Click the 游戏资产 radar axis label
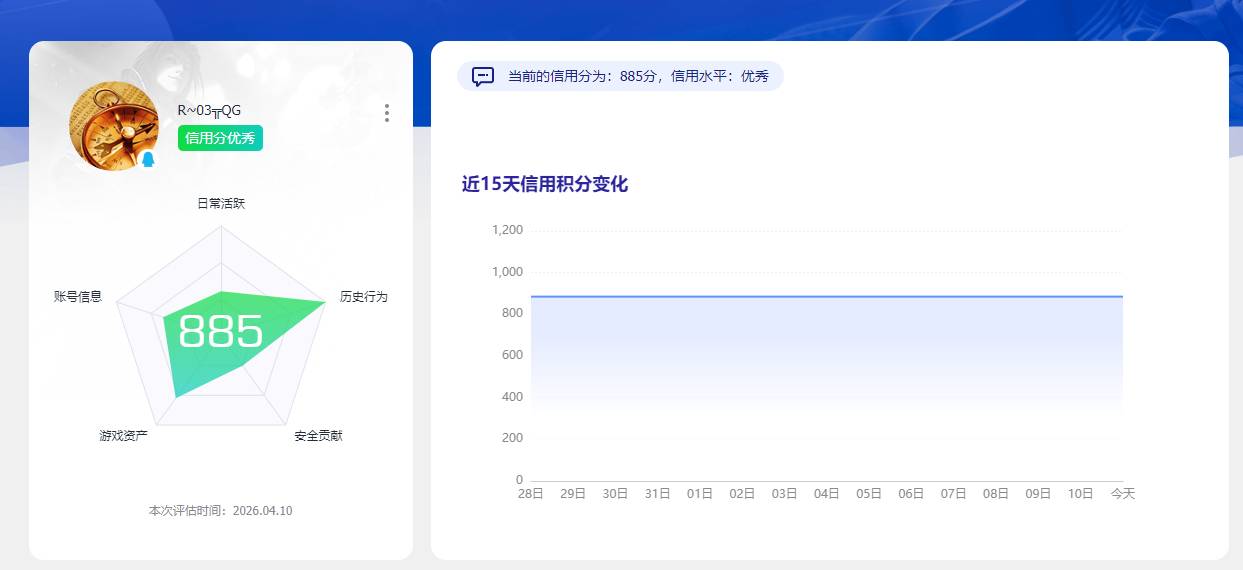This screenshot has height=570, width=1243. point(123,436)
